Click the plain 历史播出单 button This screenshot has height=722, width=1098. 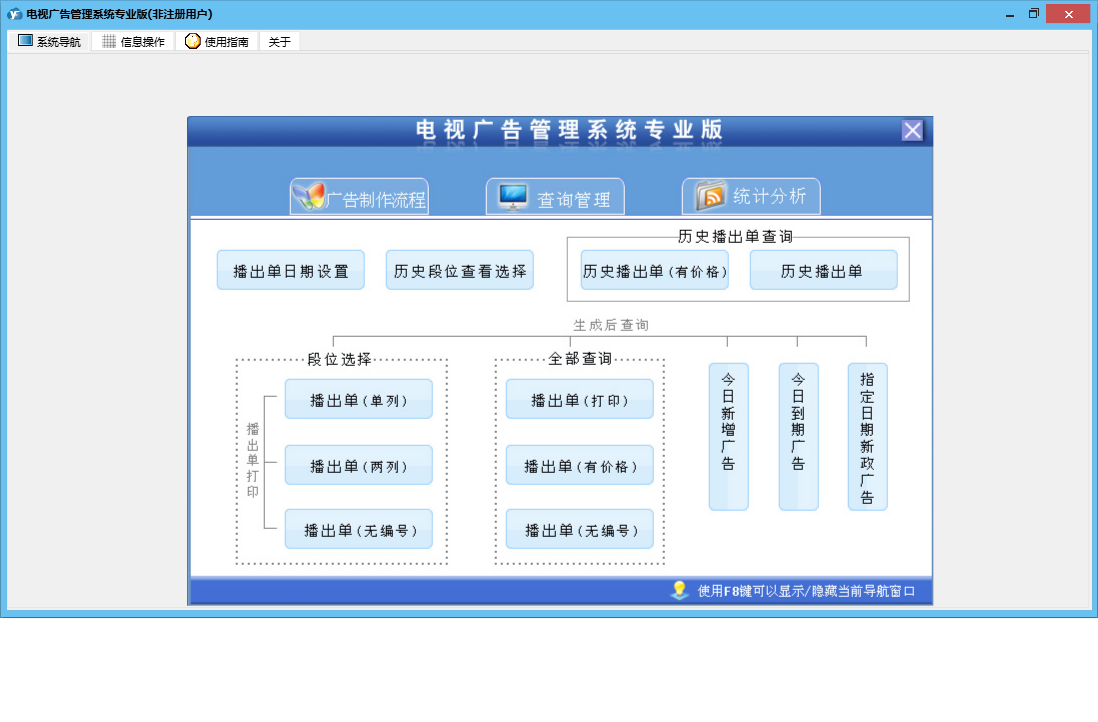[x=824, y=270]
